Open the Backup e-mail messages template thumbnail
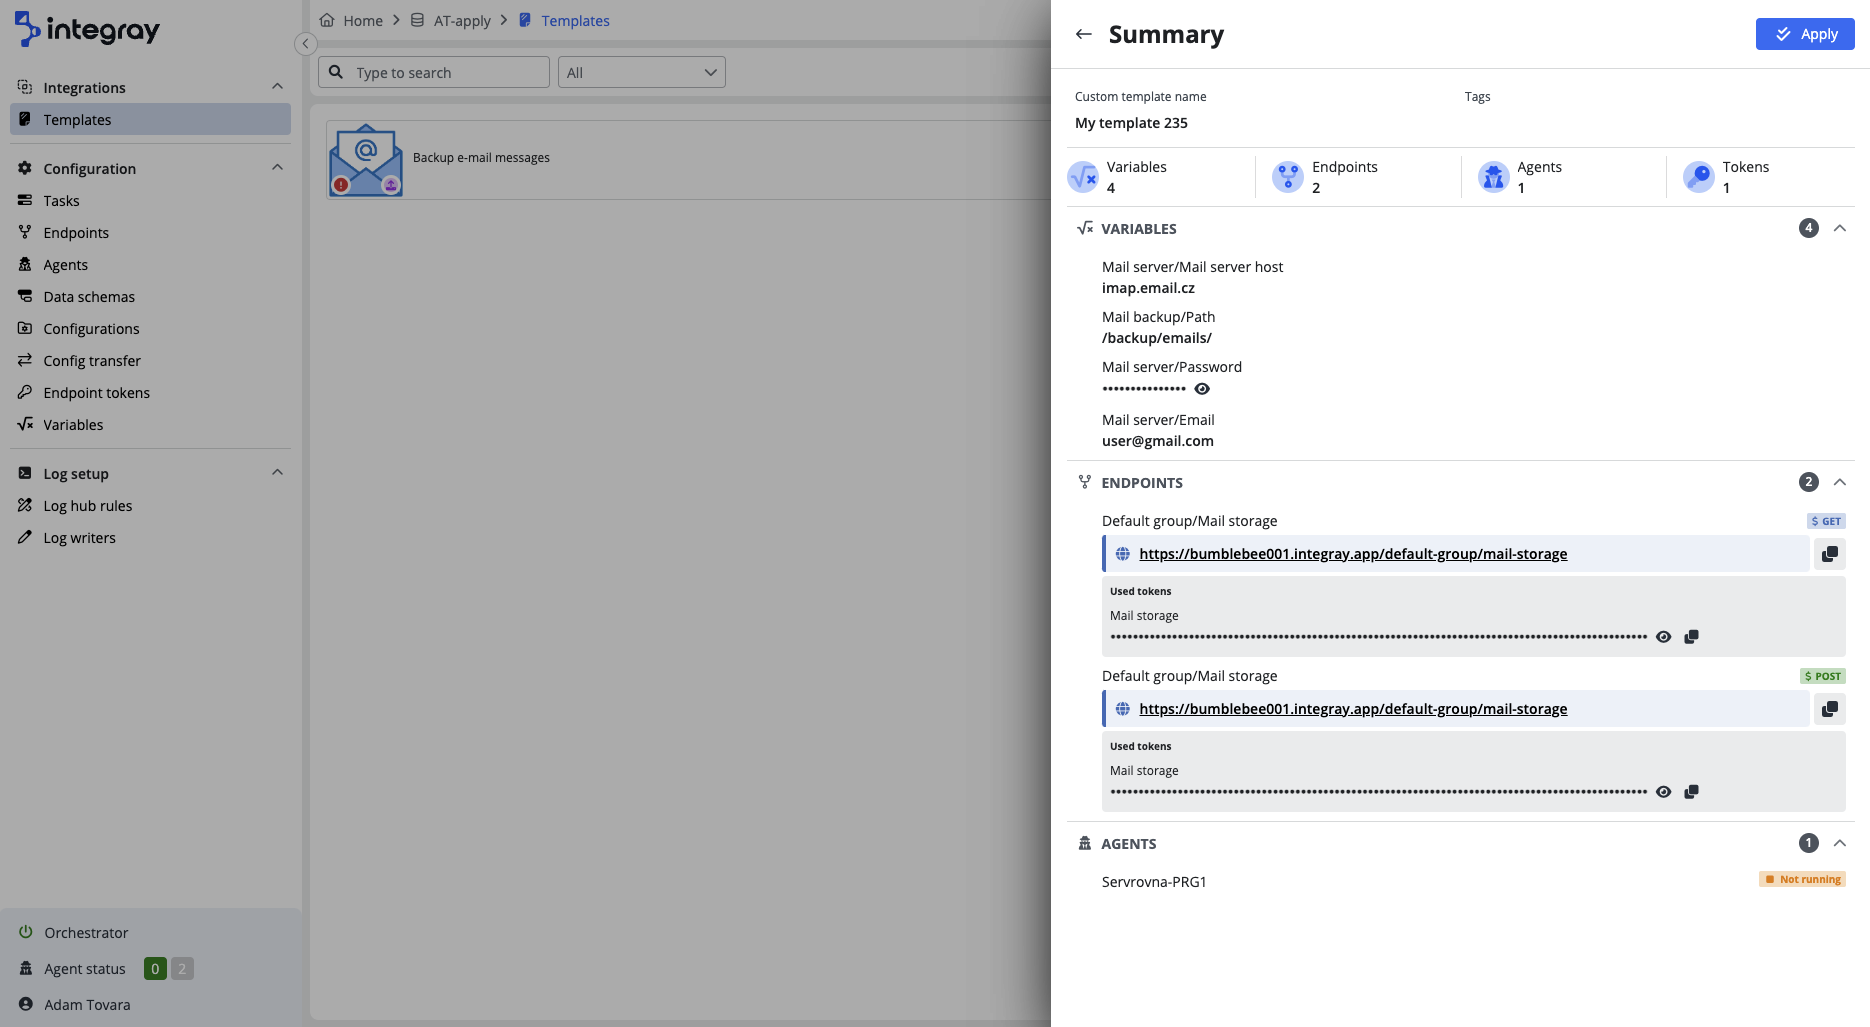1870x1027 pixels. coord(366,160)
